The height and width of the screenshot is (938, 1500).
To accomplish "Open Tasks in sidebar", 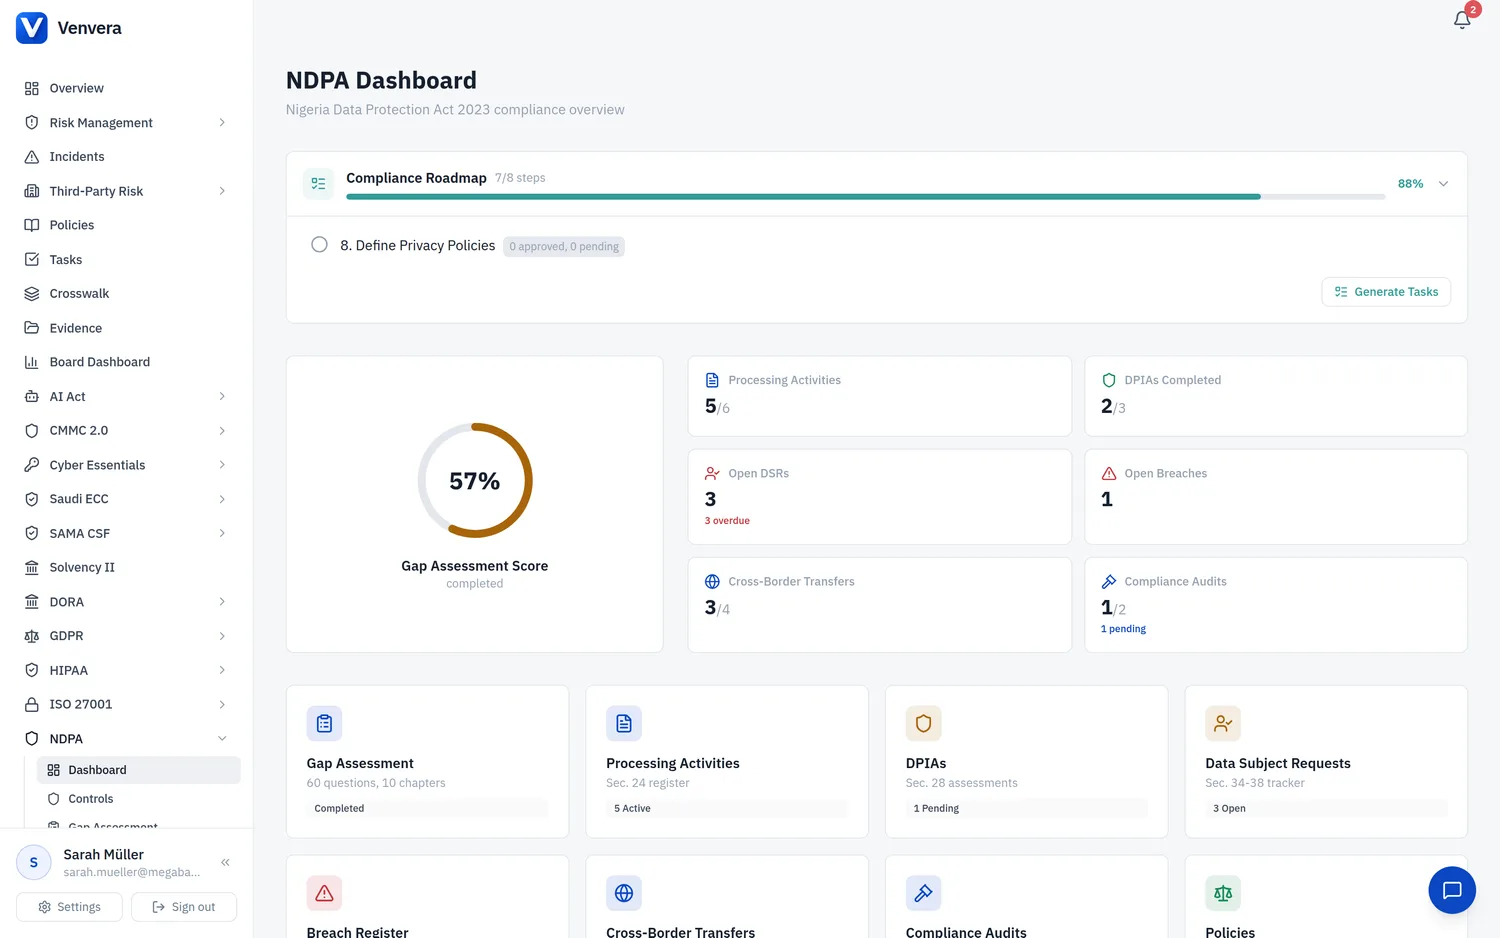I will 128,260.
